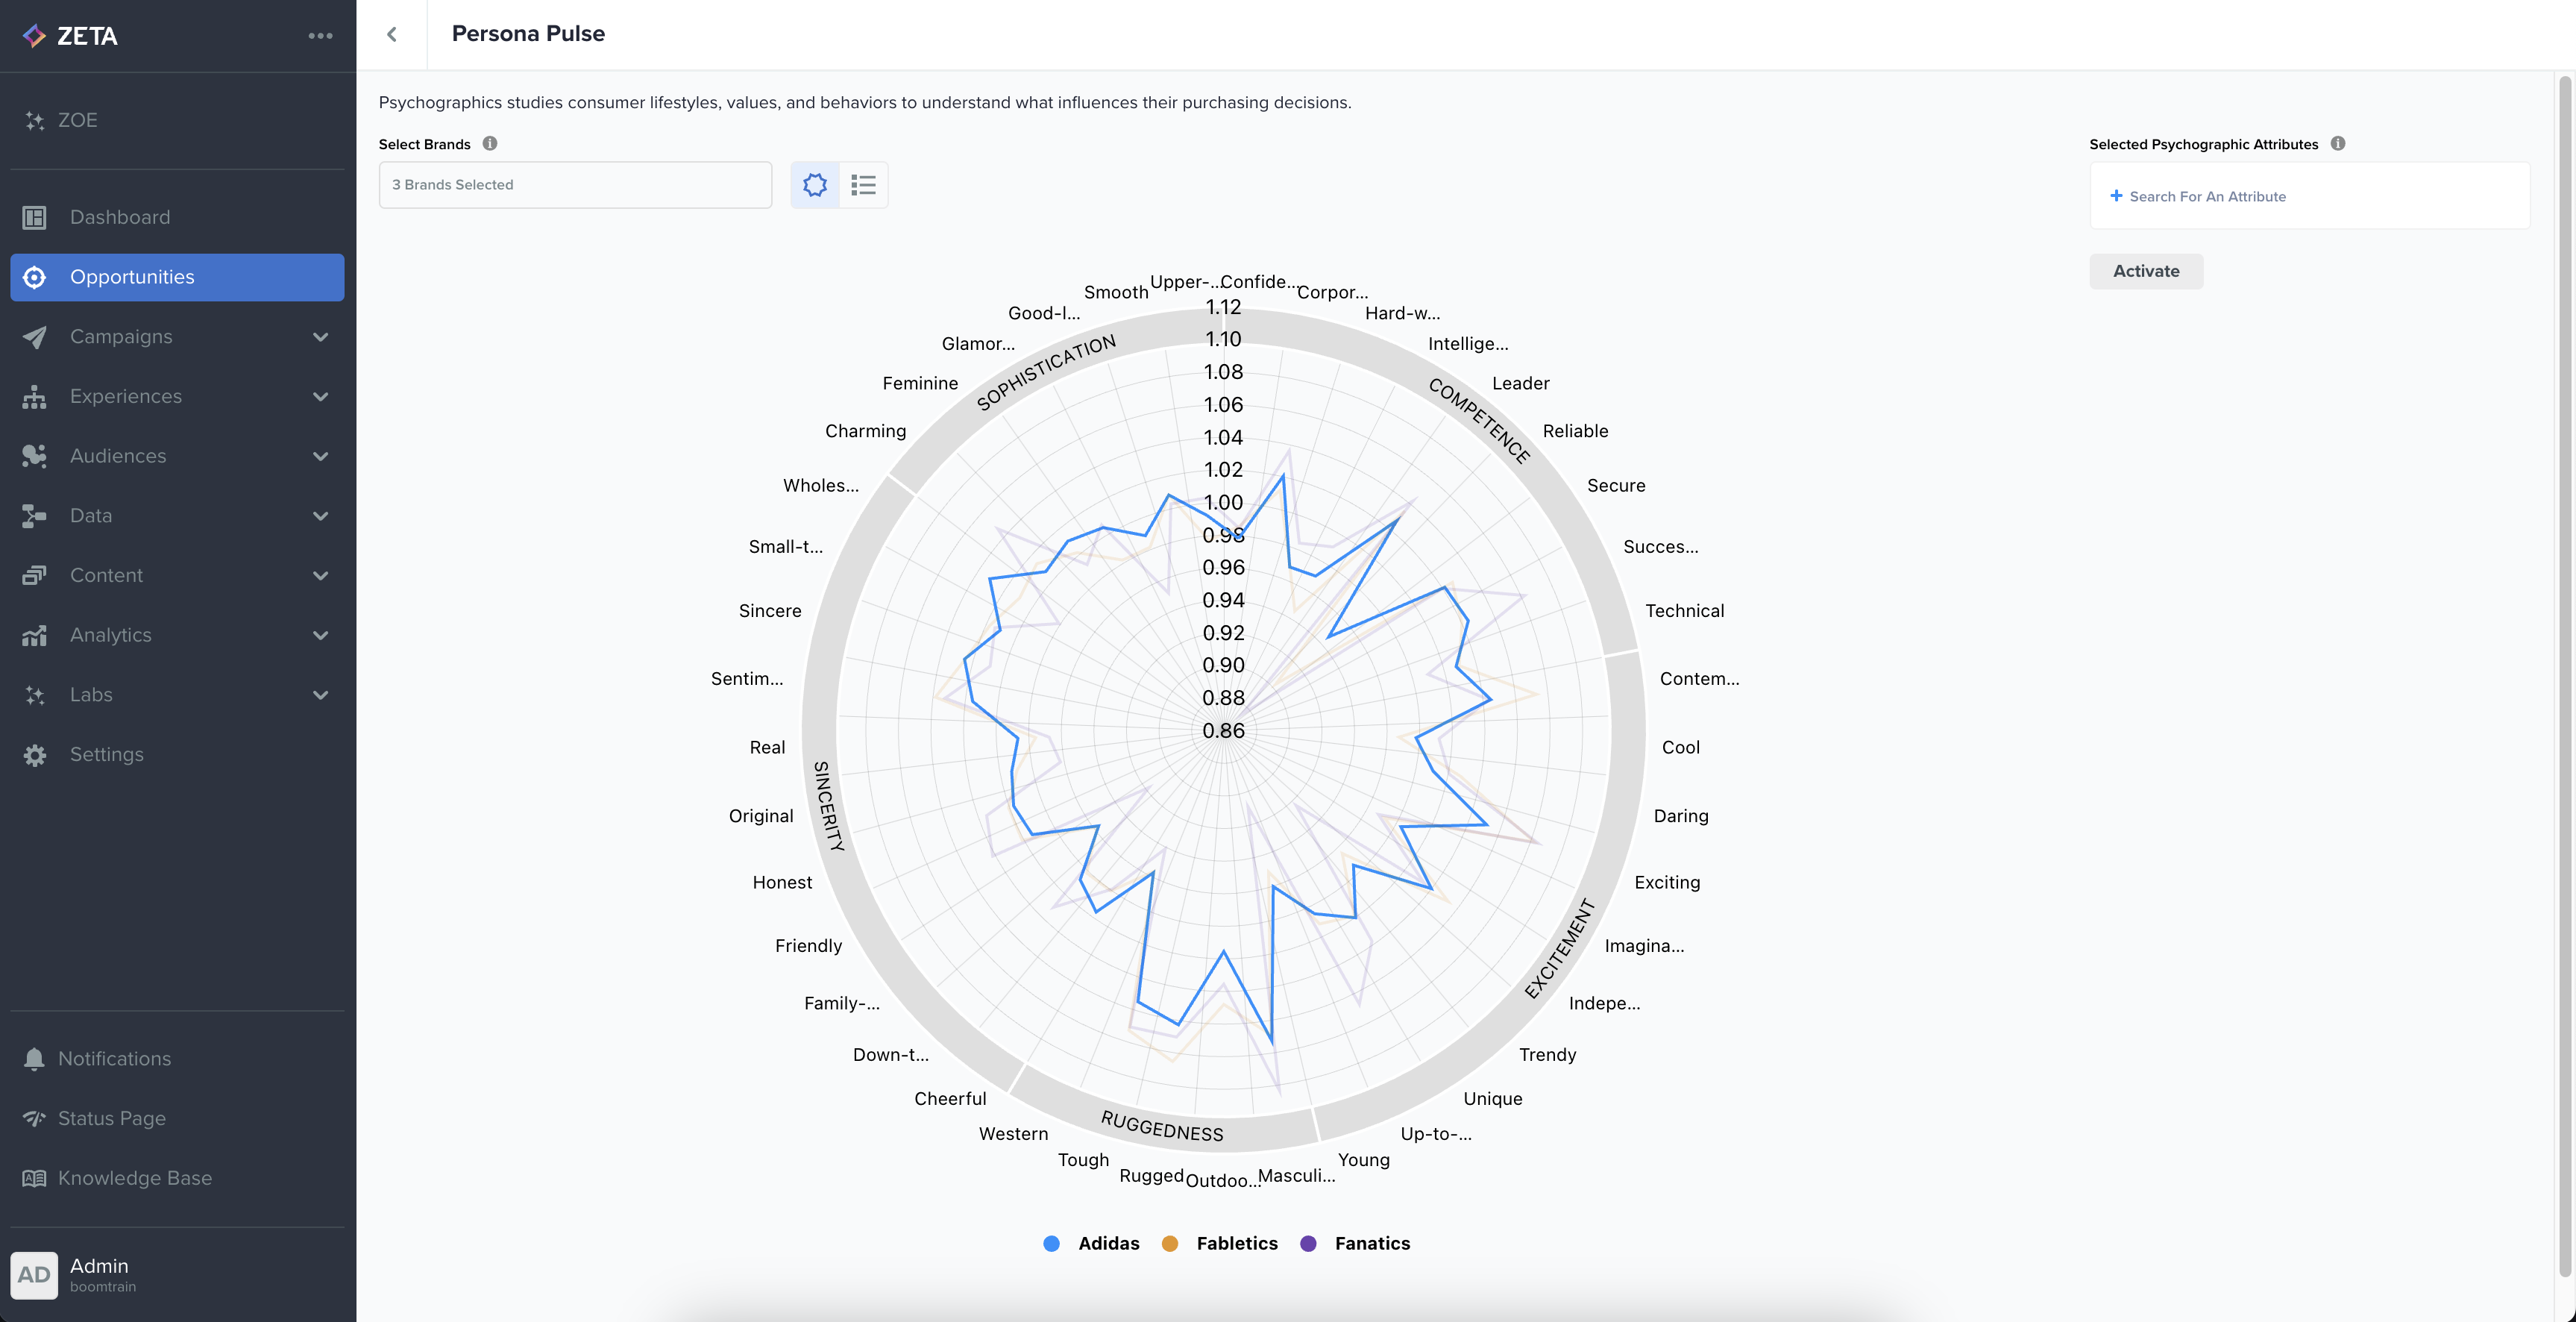Screen dimensions: 2576x1322
Task: Expand the Audiences menu chevron
Action: pyautogui.click(x=320, y=456)
